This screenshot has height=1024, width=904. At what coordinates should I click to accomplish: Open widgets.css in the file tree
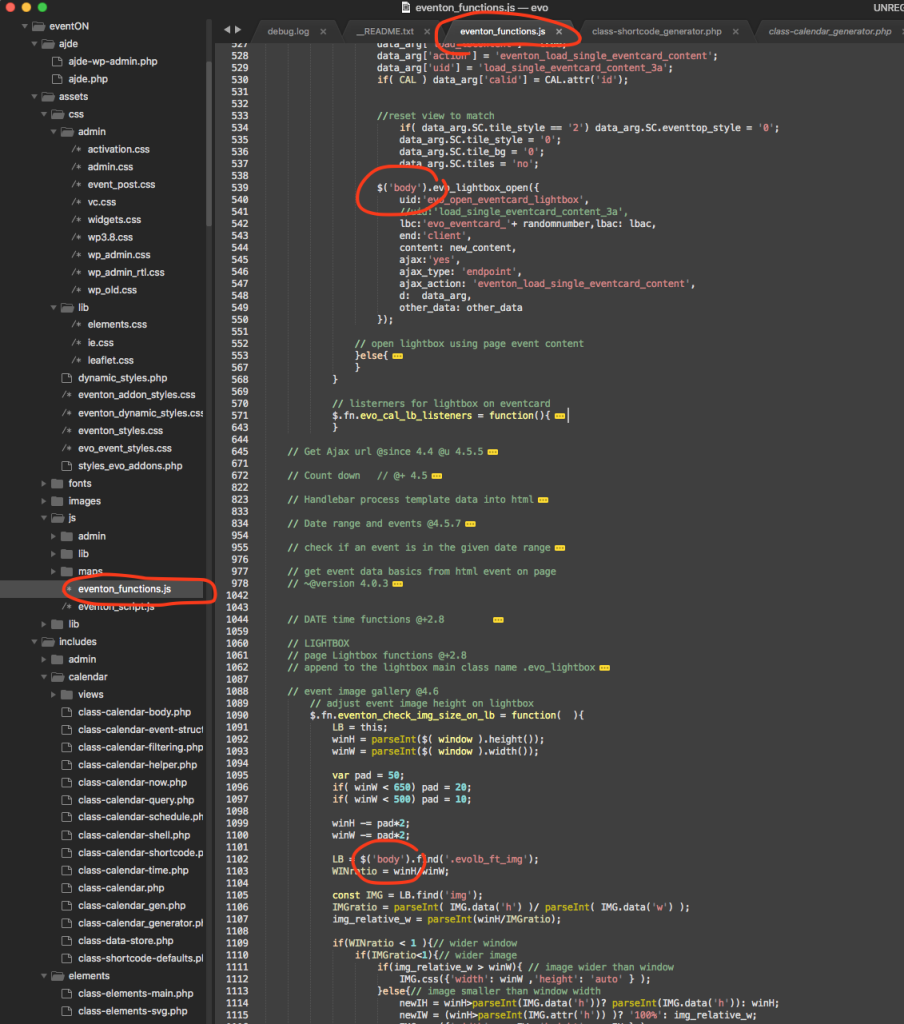(114, 220)
